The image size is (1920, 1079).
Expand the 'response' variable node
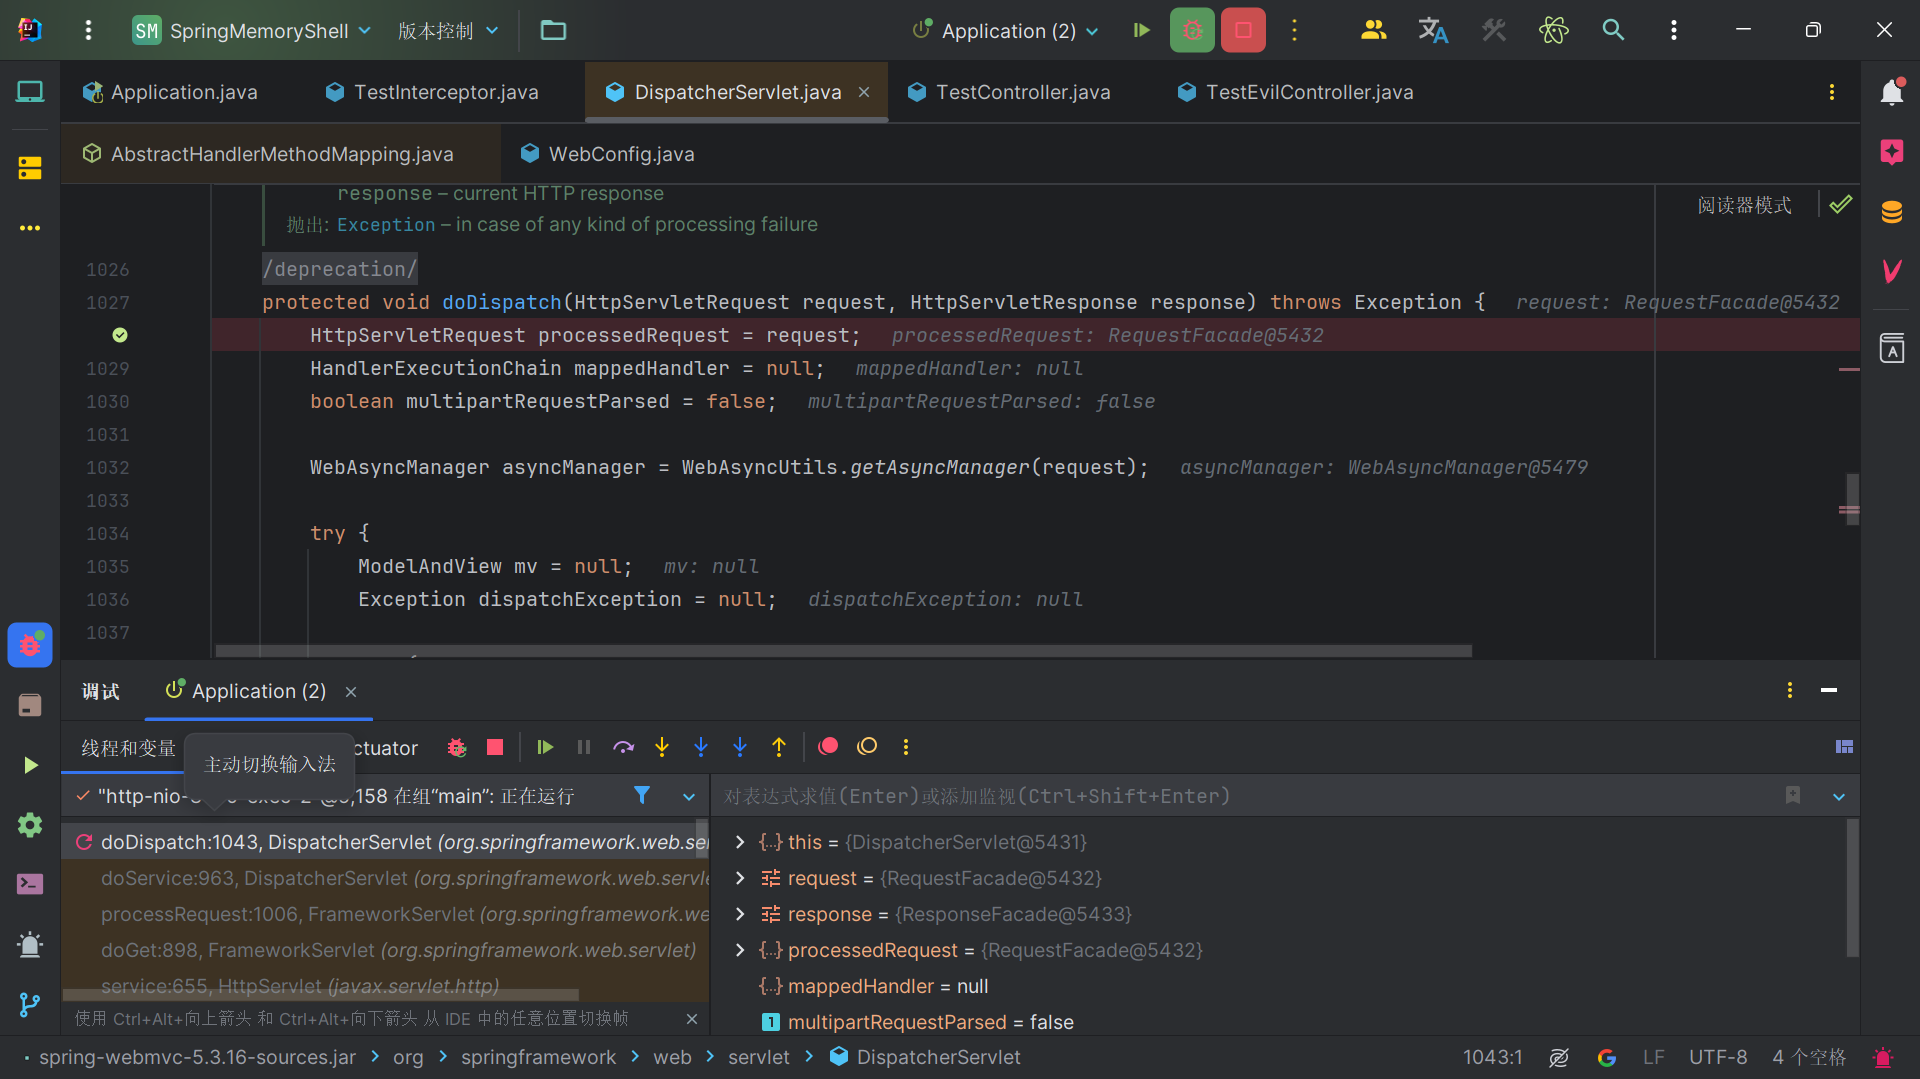tap(740, 914)
